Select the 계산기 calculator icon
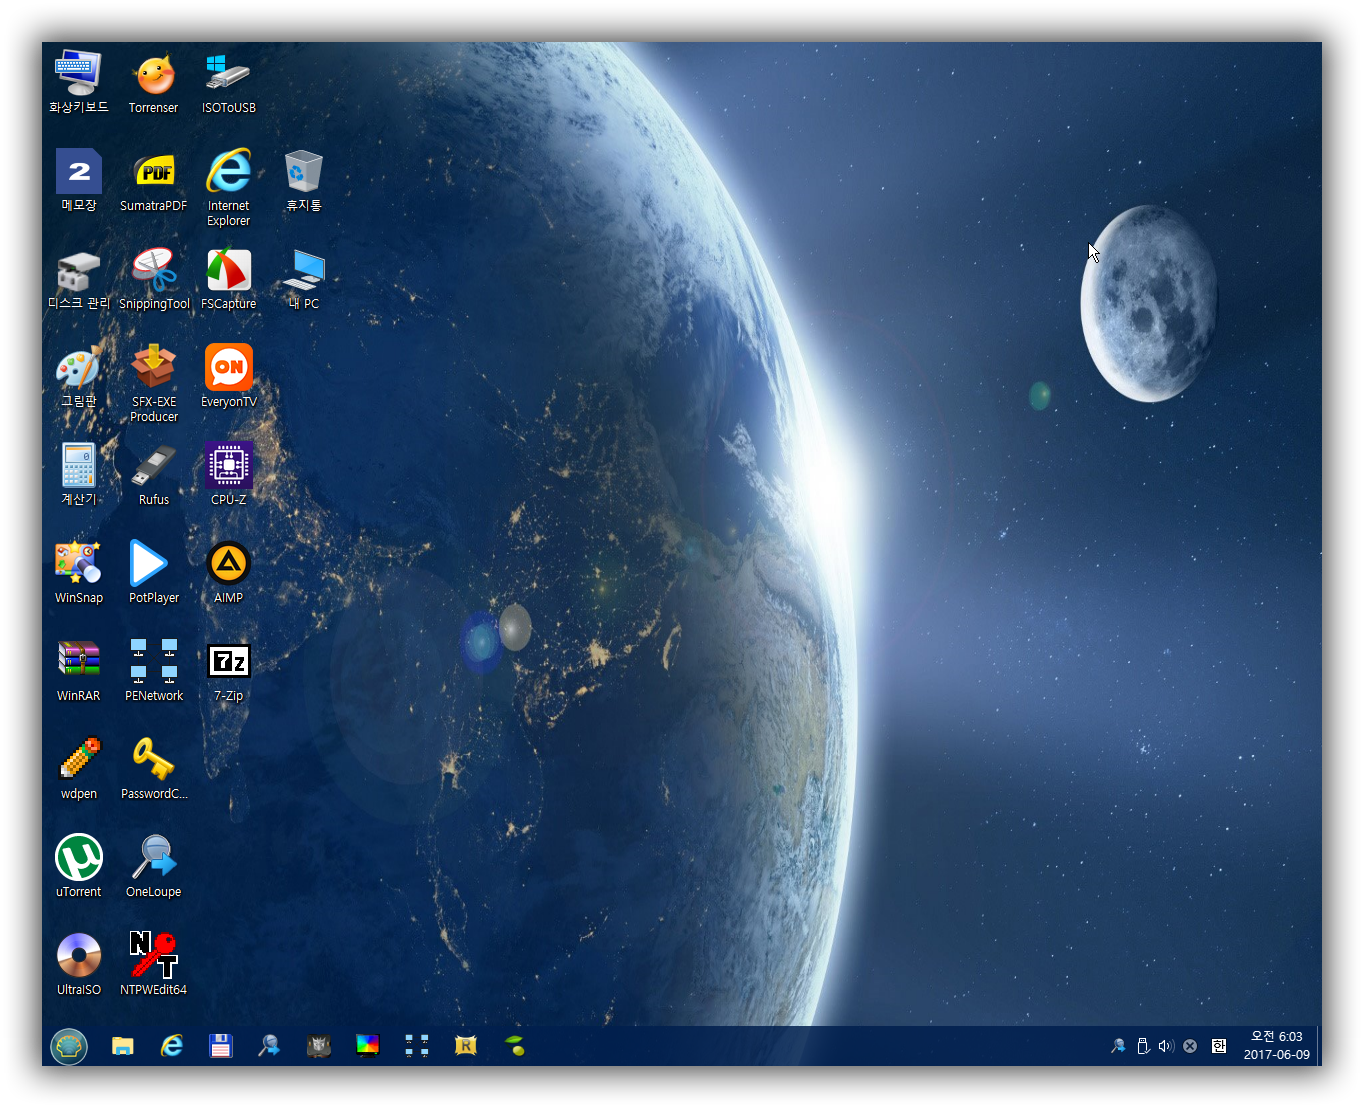Image resolution: width=1364 pixels, height=1108 pixels. (79, 473)
